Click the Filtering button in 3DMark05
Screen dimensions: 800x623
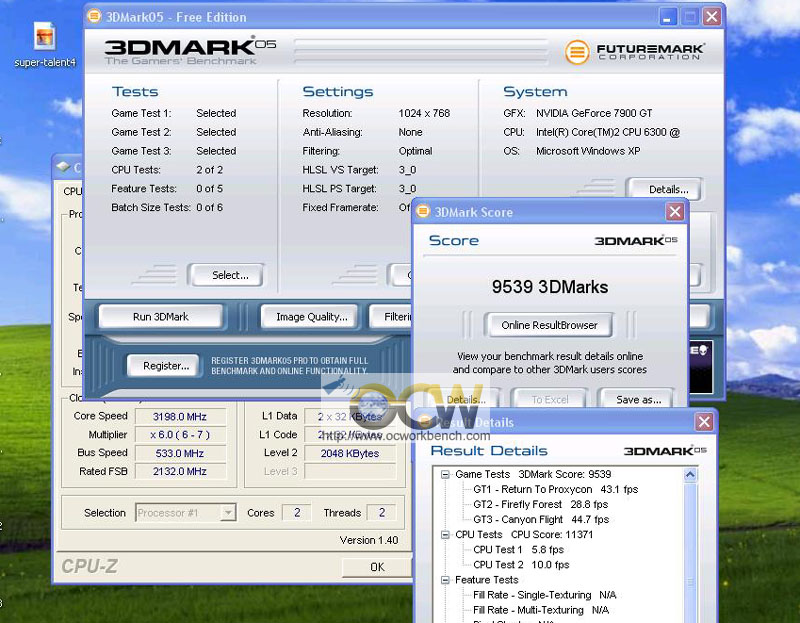click(x=391, y=317)
